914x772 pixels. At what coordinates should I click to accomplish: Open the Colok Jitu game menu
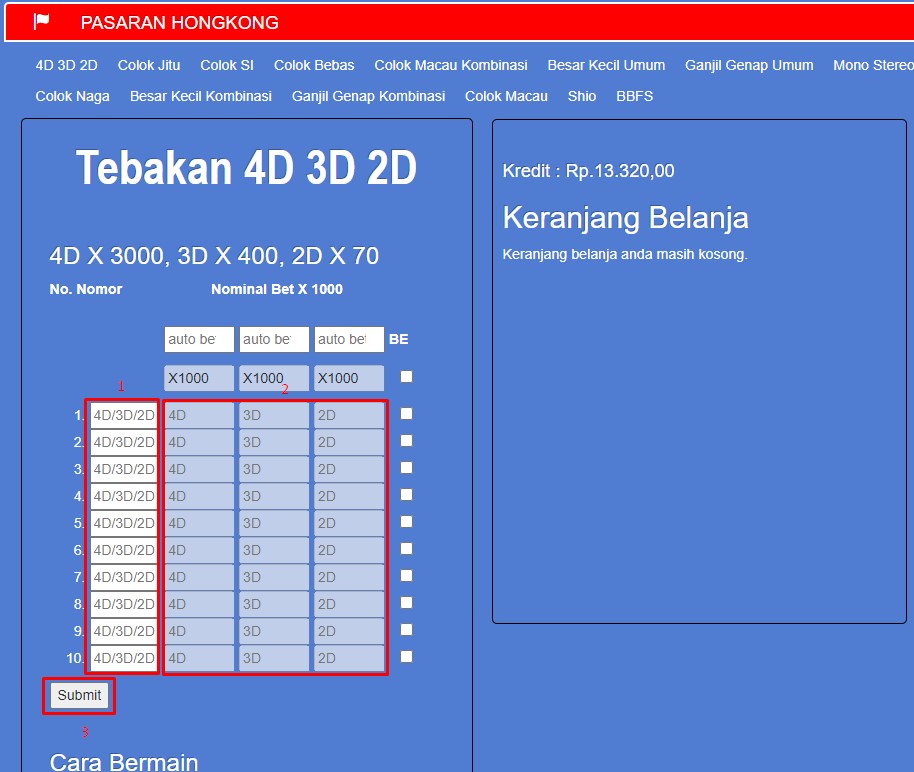pyautogui.click(x=148, y=65)
